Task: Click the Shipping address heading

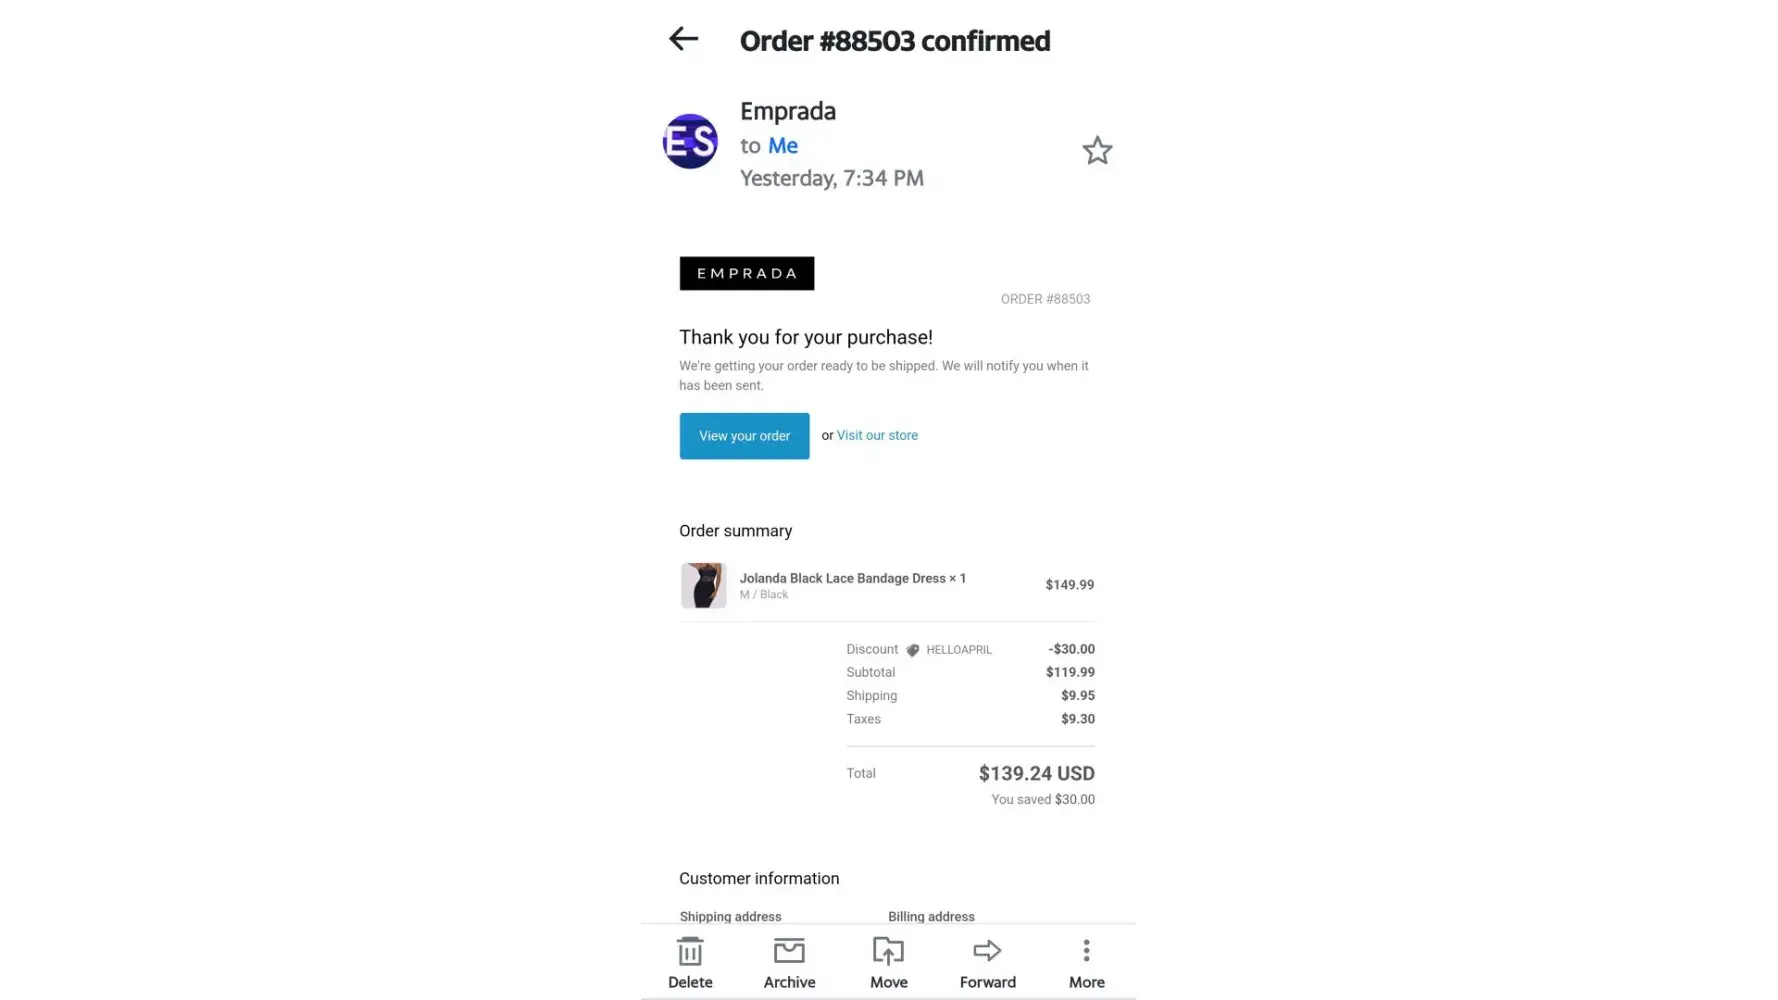Action: [730, 916]
